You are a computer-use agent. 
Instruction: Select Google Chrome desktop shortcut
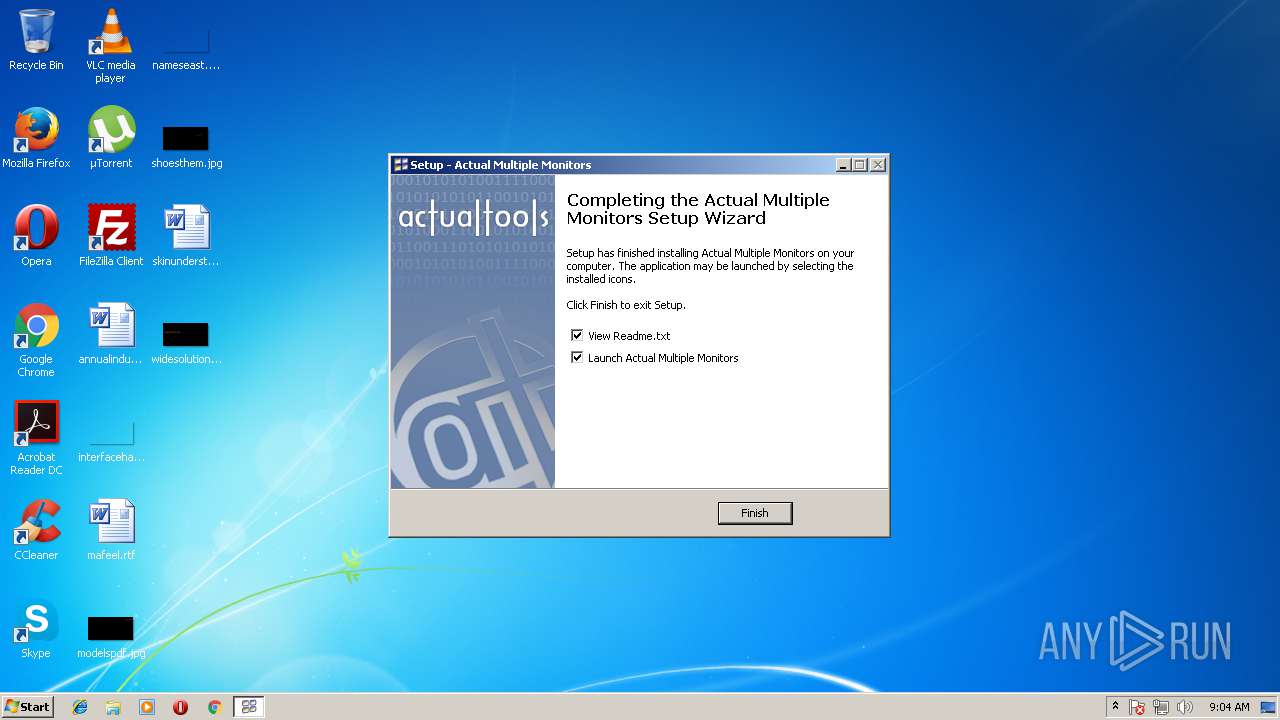(36, 340)
